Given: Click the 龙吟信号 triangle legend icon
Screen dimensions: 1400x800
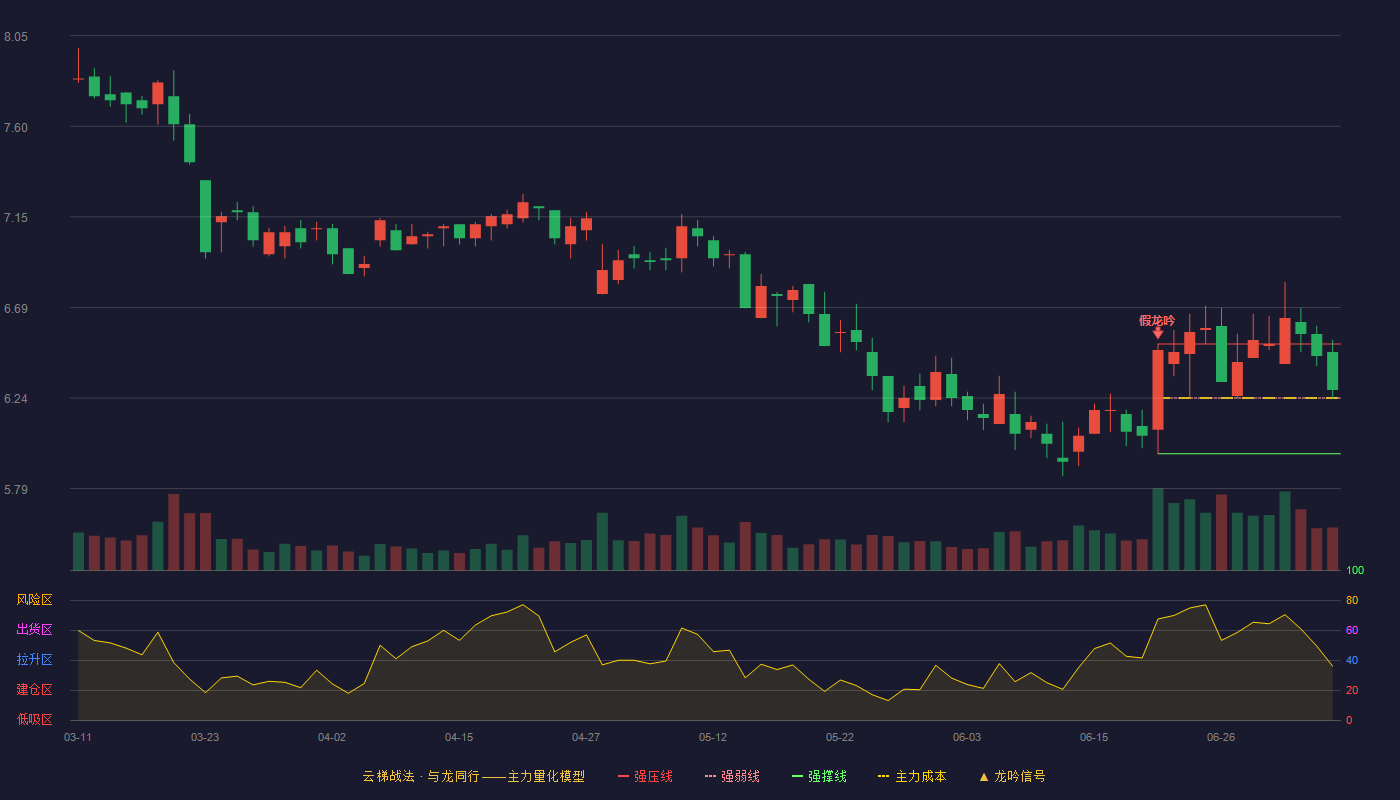Looking at the screenshot, I should [x=984, y=777].
